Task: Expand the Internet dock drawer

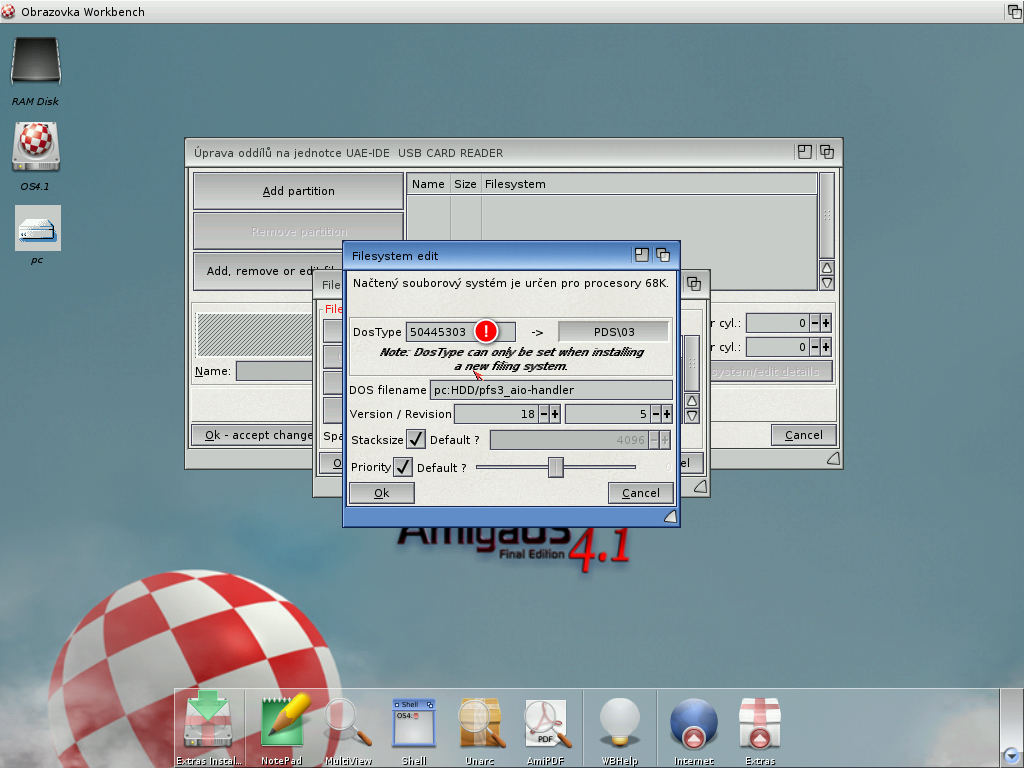Action: coord(694,724)
